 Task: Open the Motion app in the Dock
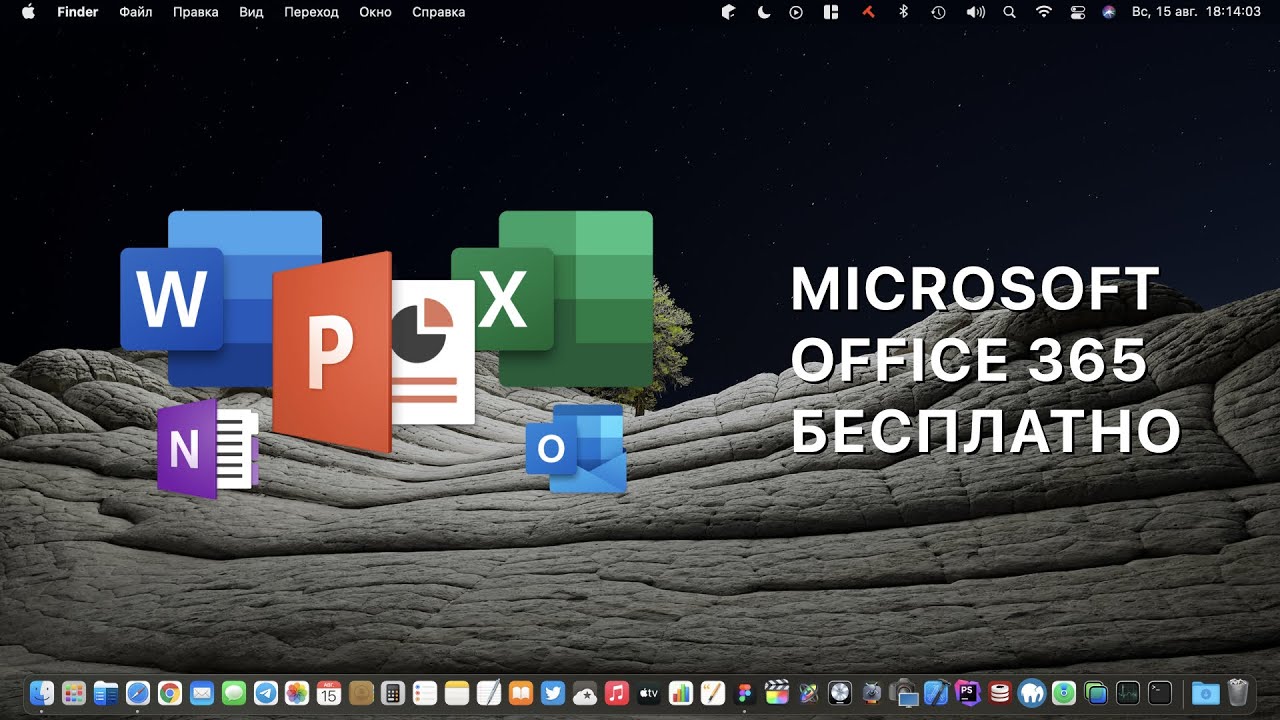pyautogui.click(x=808, y=692)
